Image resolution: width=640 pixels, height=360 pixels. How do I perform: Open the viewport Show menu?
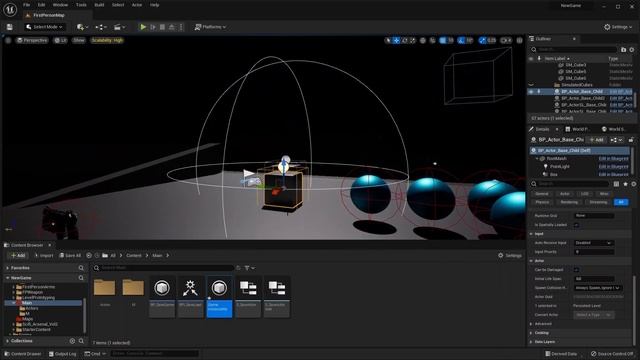tap(79, 40)
